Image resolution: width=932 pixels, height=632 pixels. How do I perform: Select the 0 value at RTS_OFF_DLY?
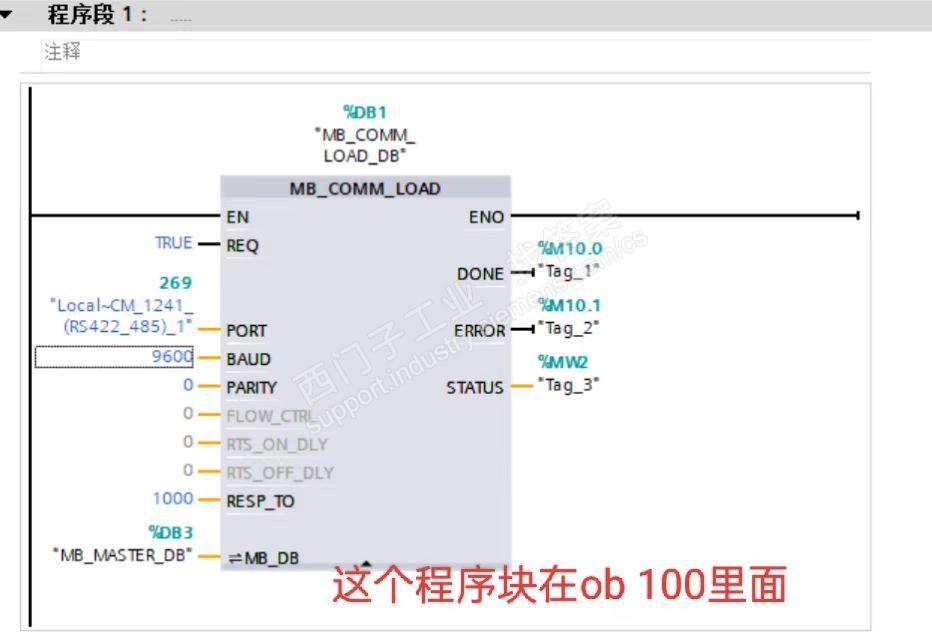[x=188, y=470]
